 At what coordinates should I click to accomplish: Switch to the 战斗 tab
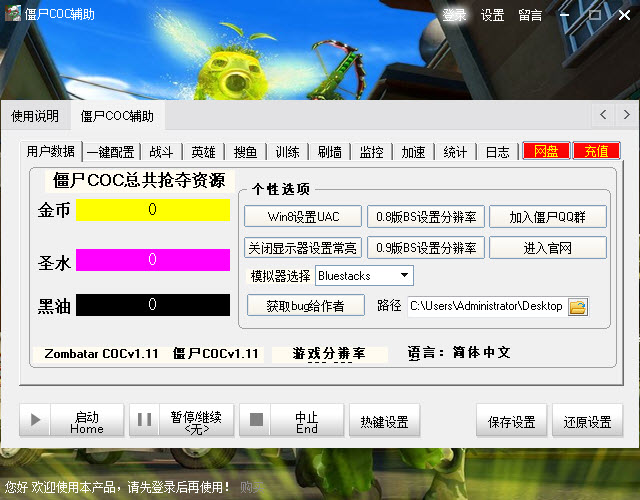(161, 152)
